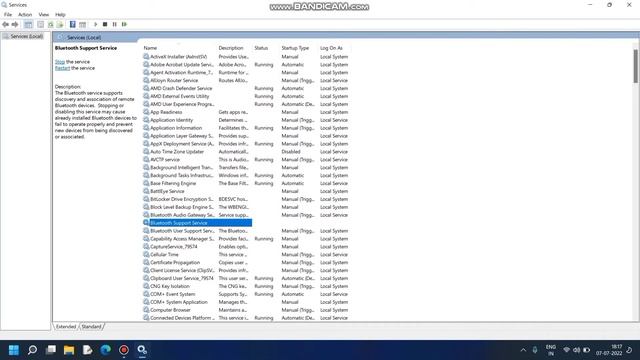This screenshot has width=640, height=360.
Task: Open the blue Help toolbar icon
Action: pyautogui.click(x=73, y=24)
